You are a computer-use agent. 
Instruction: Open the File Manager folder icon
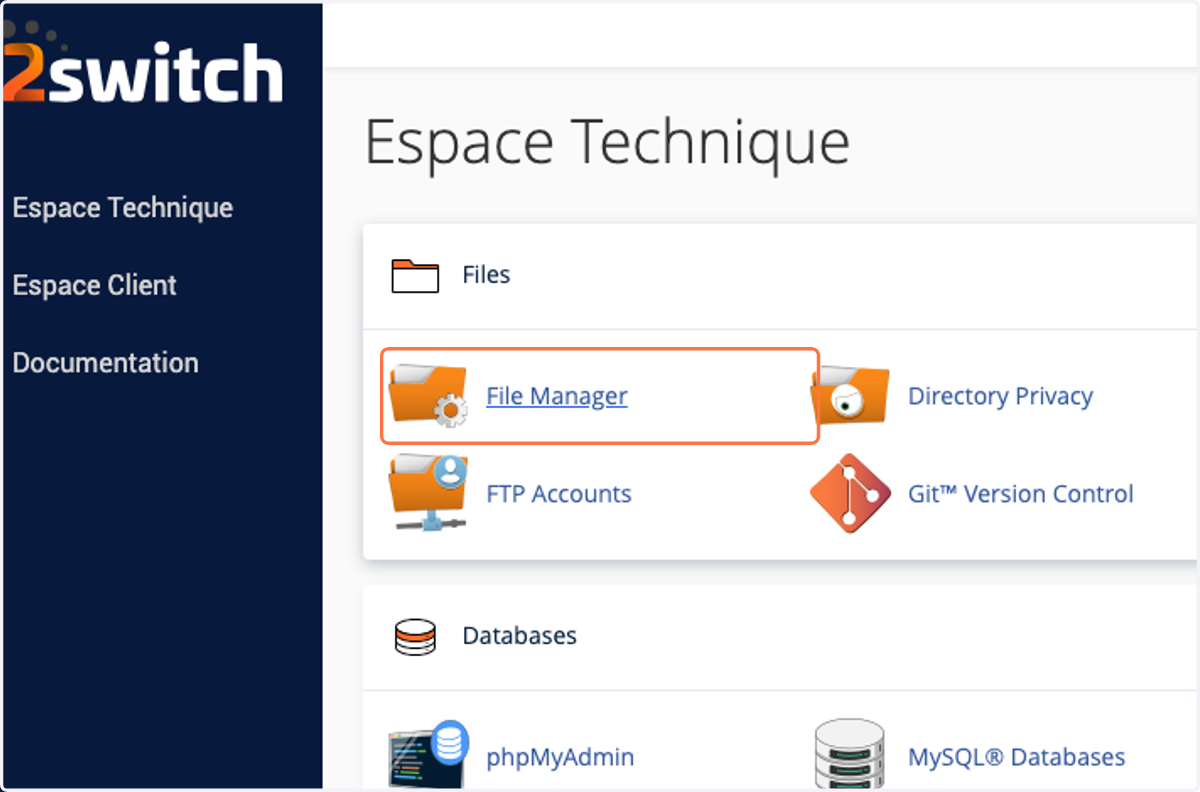click(428, 396)
